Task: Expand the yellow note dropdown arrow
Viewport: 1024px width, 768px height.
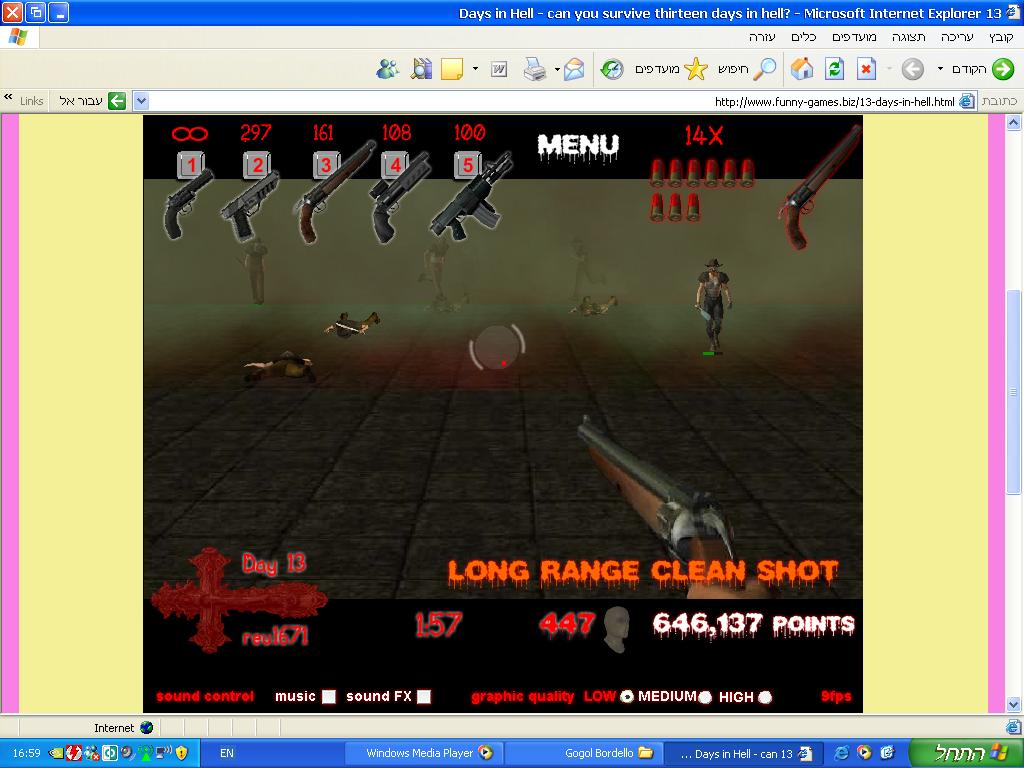Action: [x=475, y=69]
